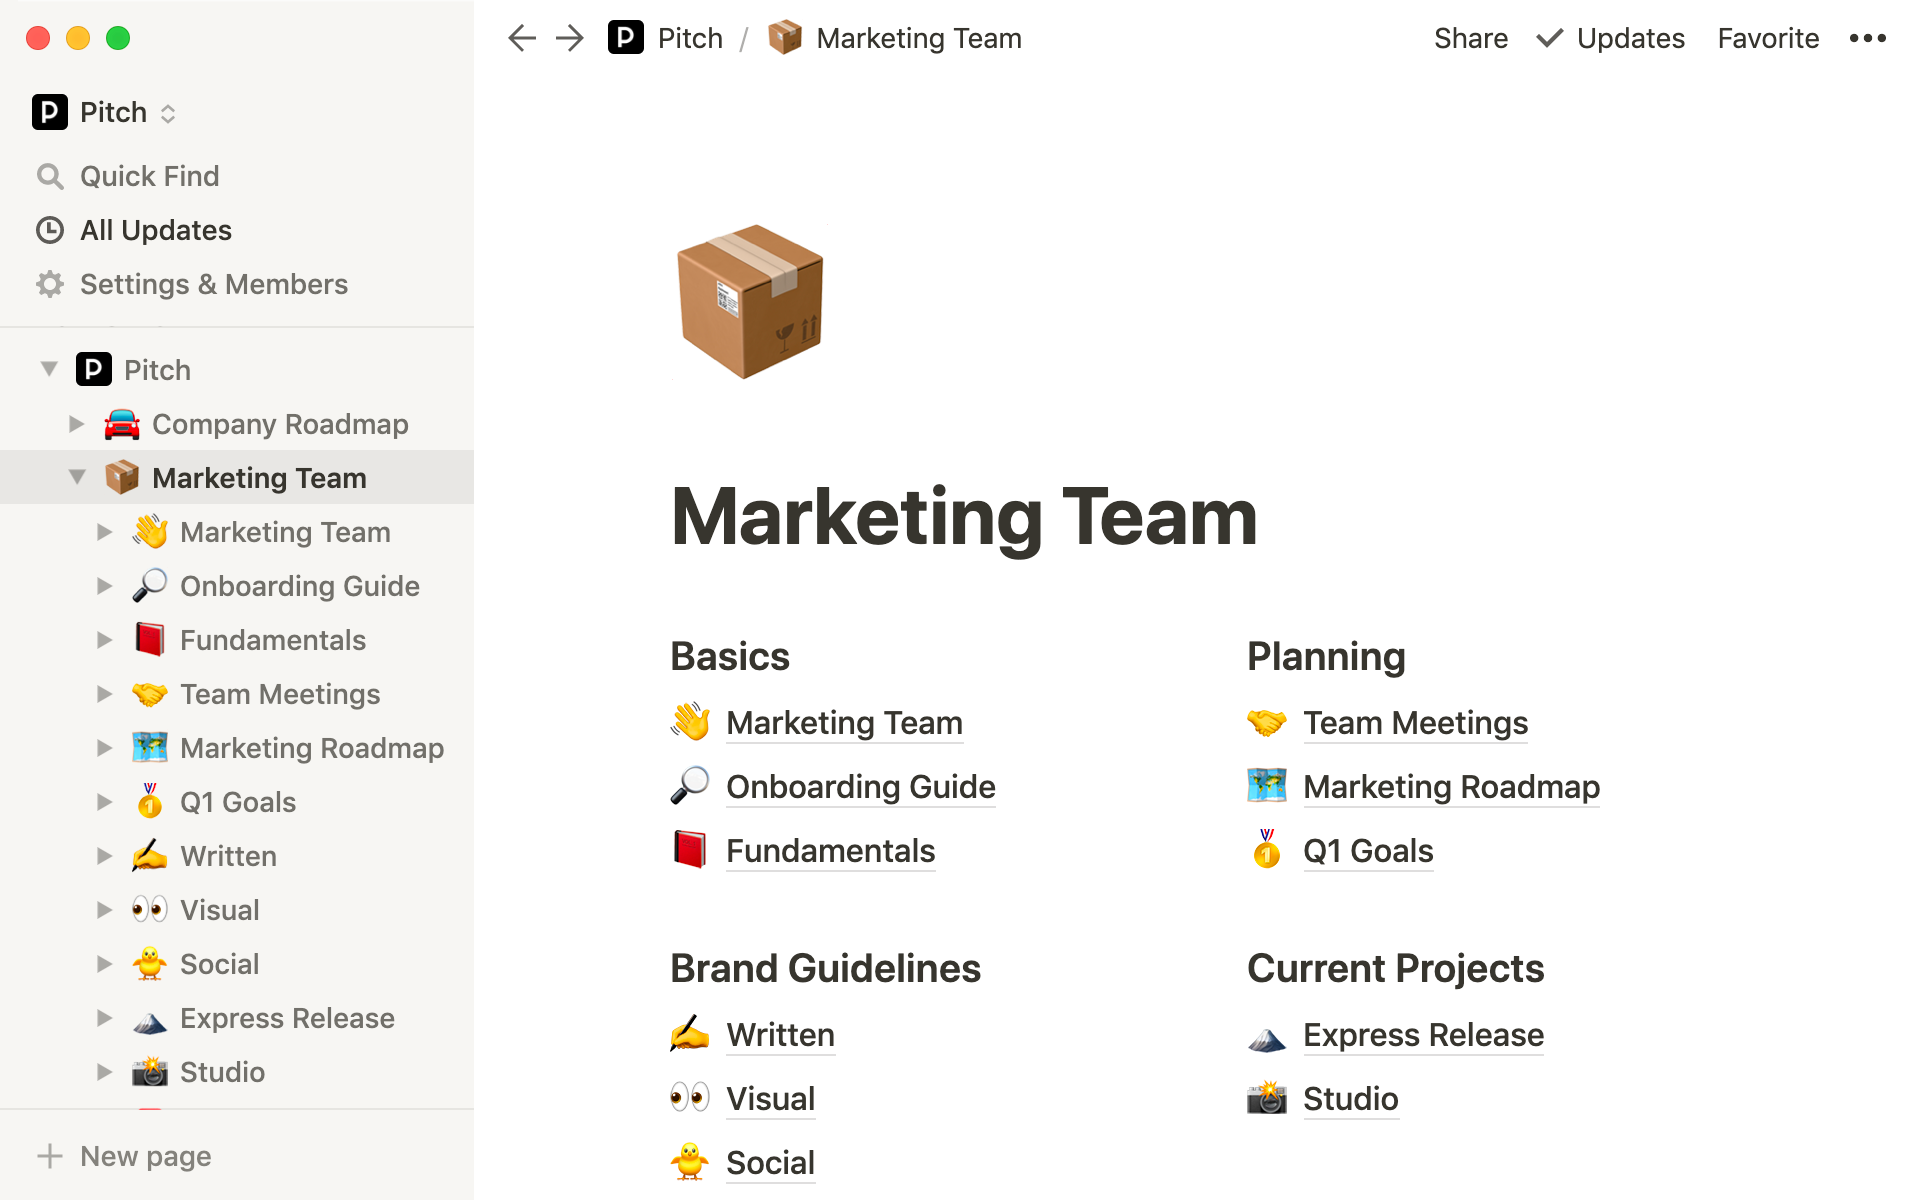Open the Pitch workspace switcher dropdown
Viewport: 1920px width, 1200px height.
point(168,113)
